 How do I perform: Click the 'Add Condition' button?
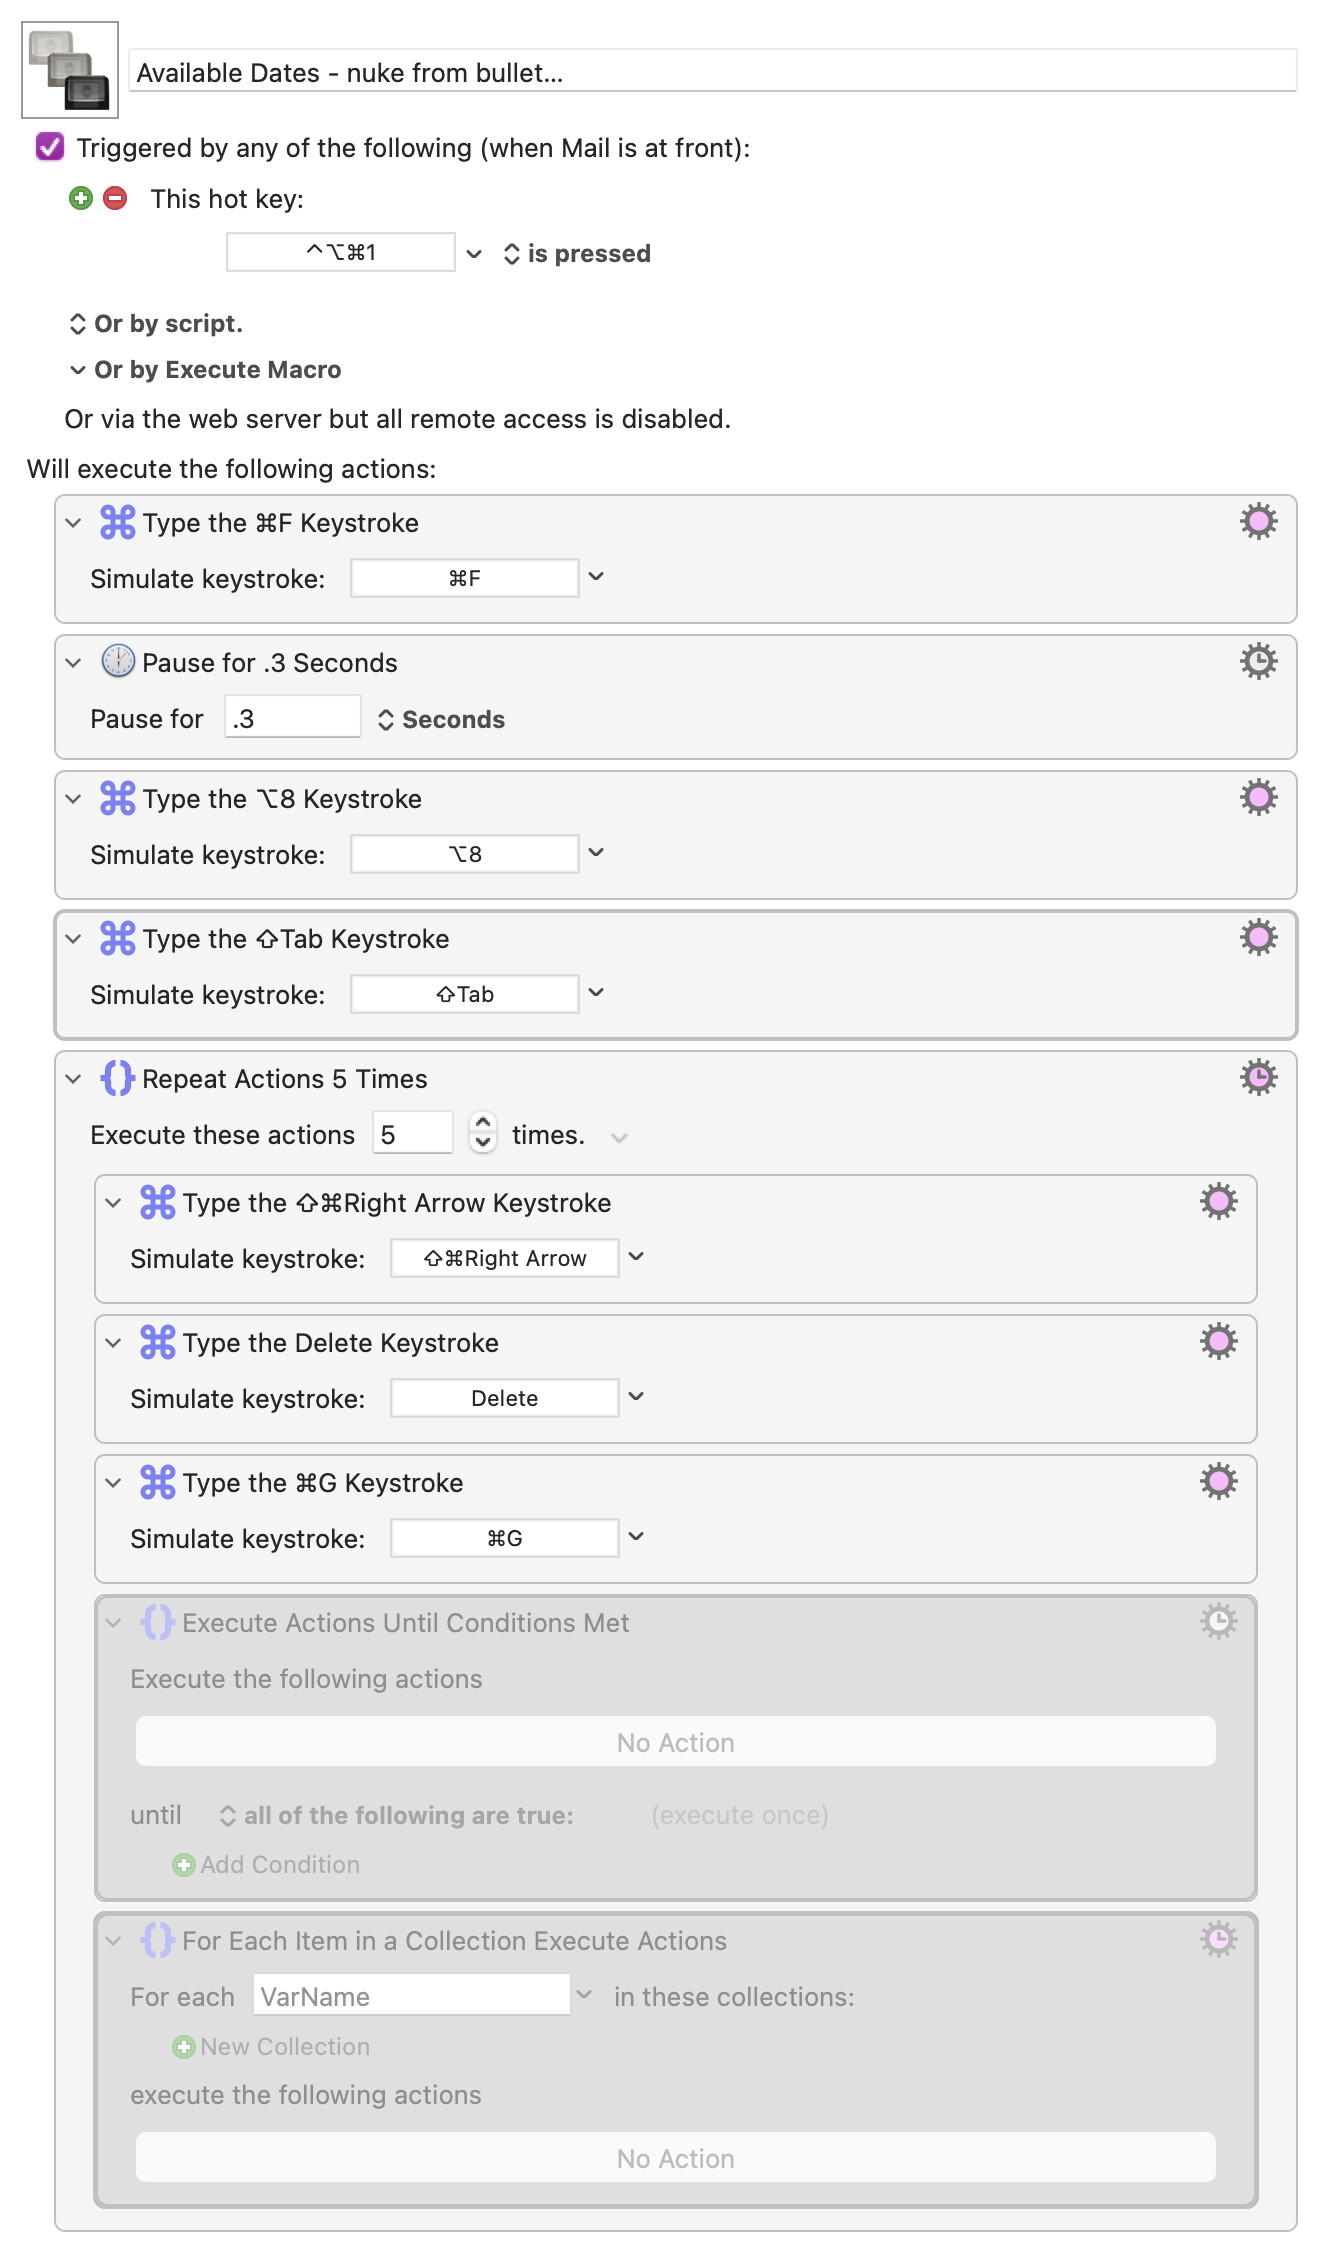266,1865
